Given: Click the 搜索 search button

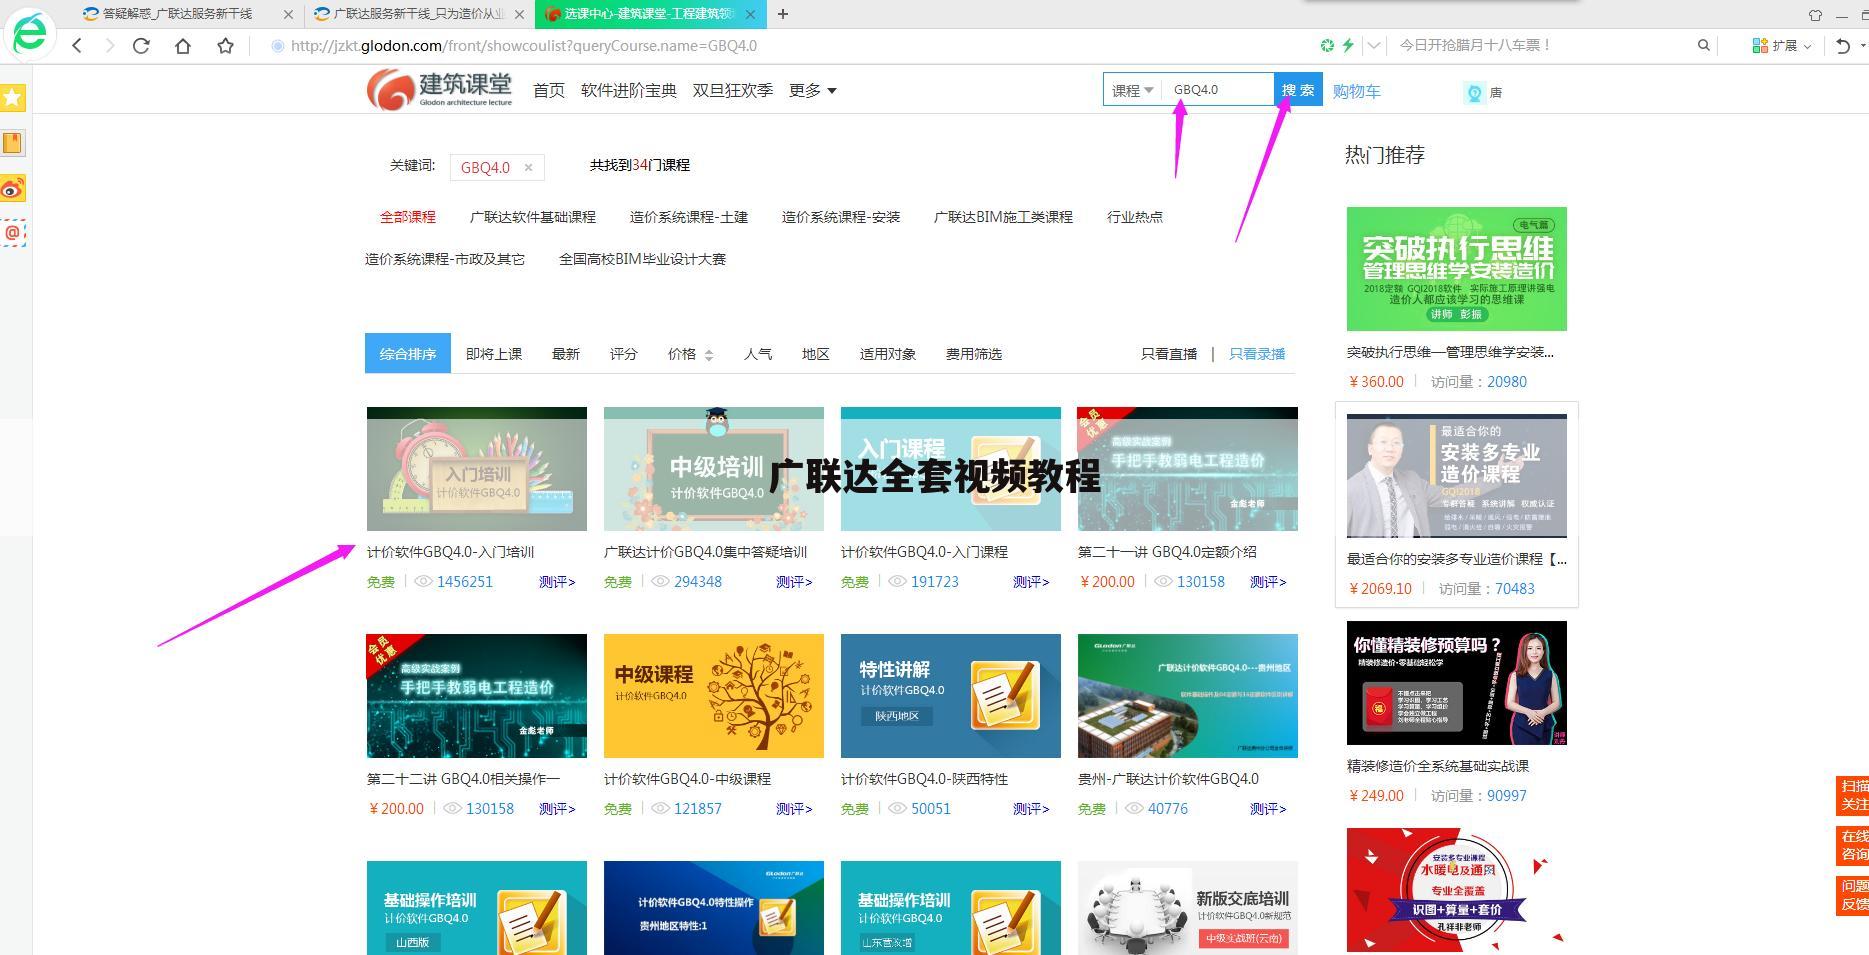Looking at the screenshot, I should (x=1298, y=89).
